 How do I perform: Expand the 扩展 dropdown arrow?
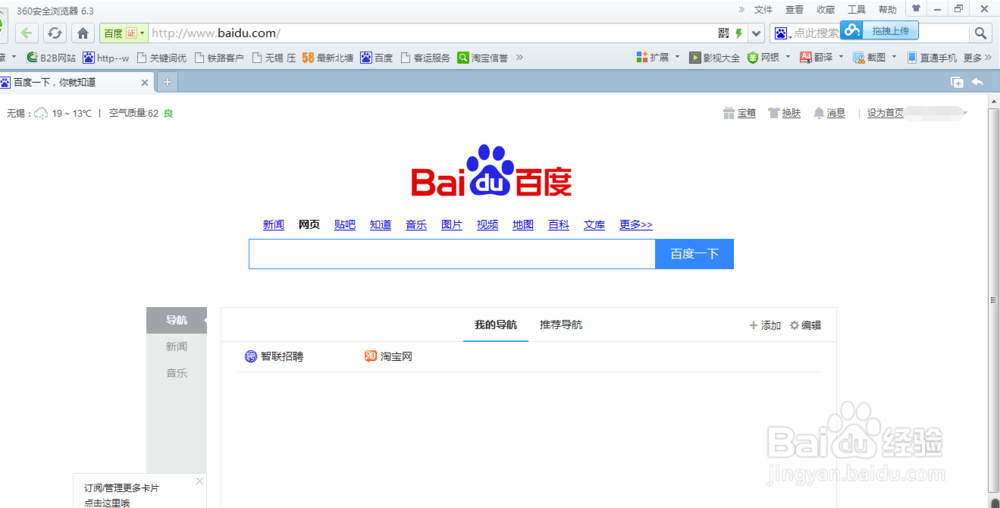pos(677,57)
